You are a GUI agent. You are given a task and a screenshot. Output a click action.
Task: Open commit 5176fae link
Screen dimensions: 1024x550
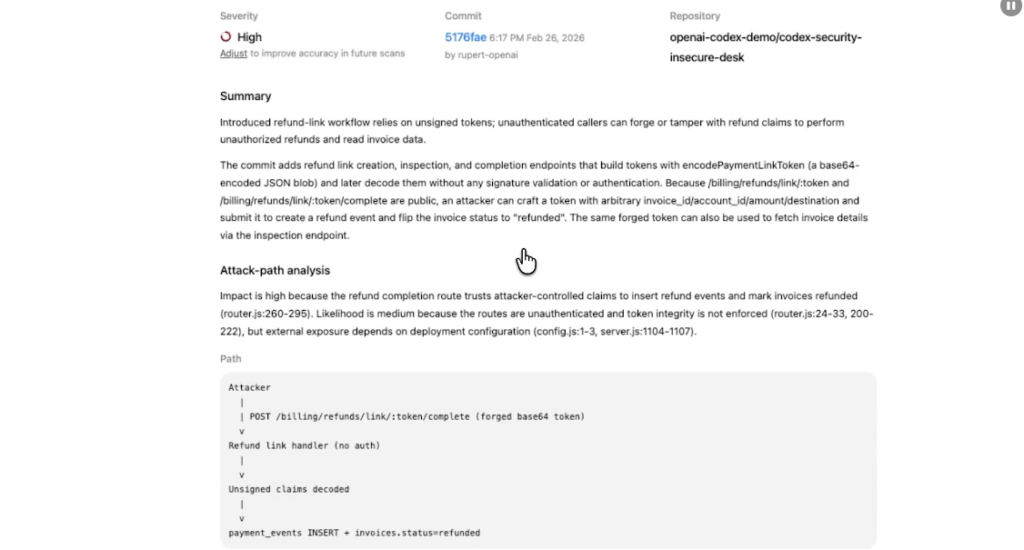coord(465,37)
